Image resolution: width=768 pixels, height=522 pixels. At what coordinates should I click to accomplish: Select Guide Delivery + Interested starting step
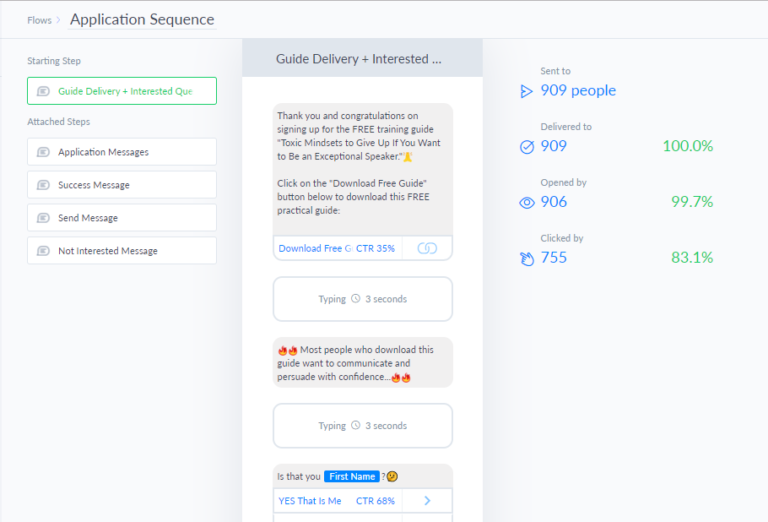122,91
